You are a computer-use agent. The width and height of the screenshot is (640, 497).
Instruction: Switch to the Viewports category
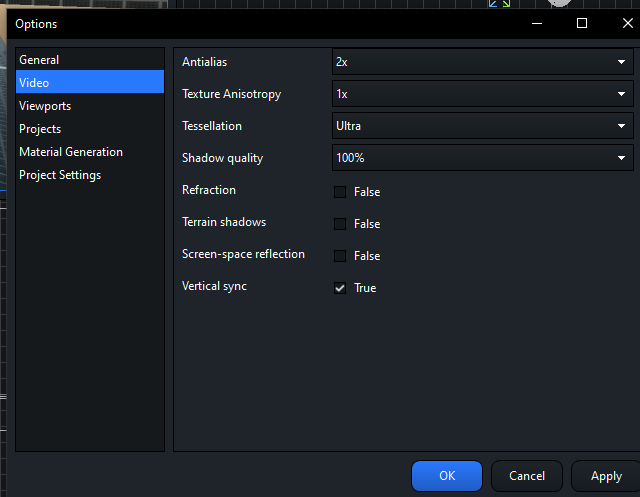(x=45, y=106)
